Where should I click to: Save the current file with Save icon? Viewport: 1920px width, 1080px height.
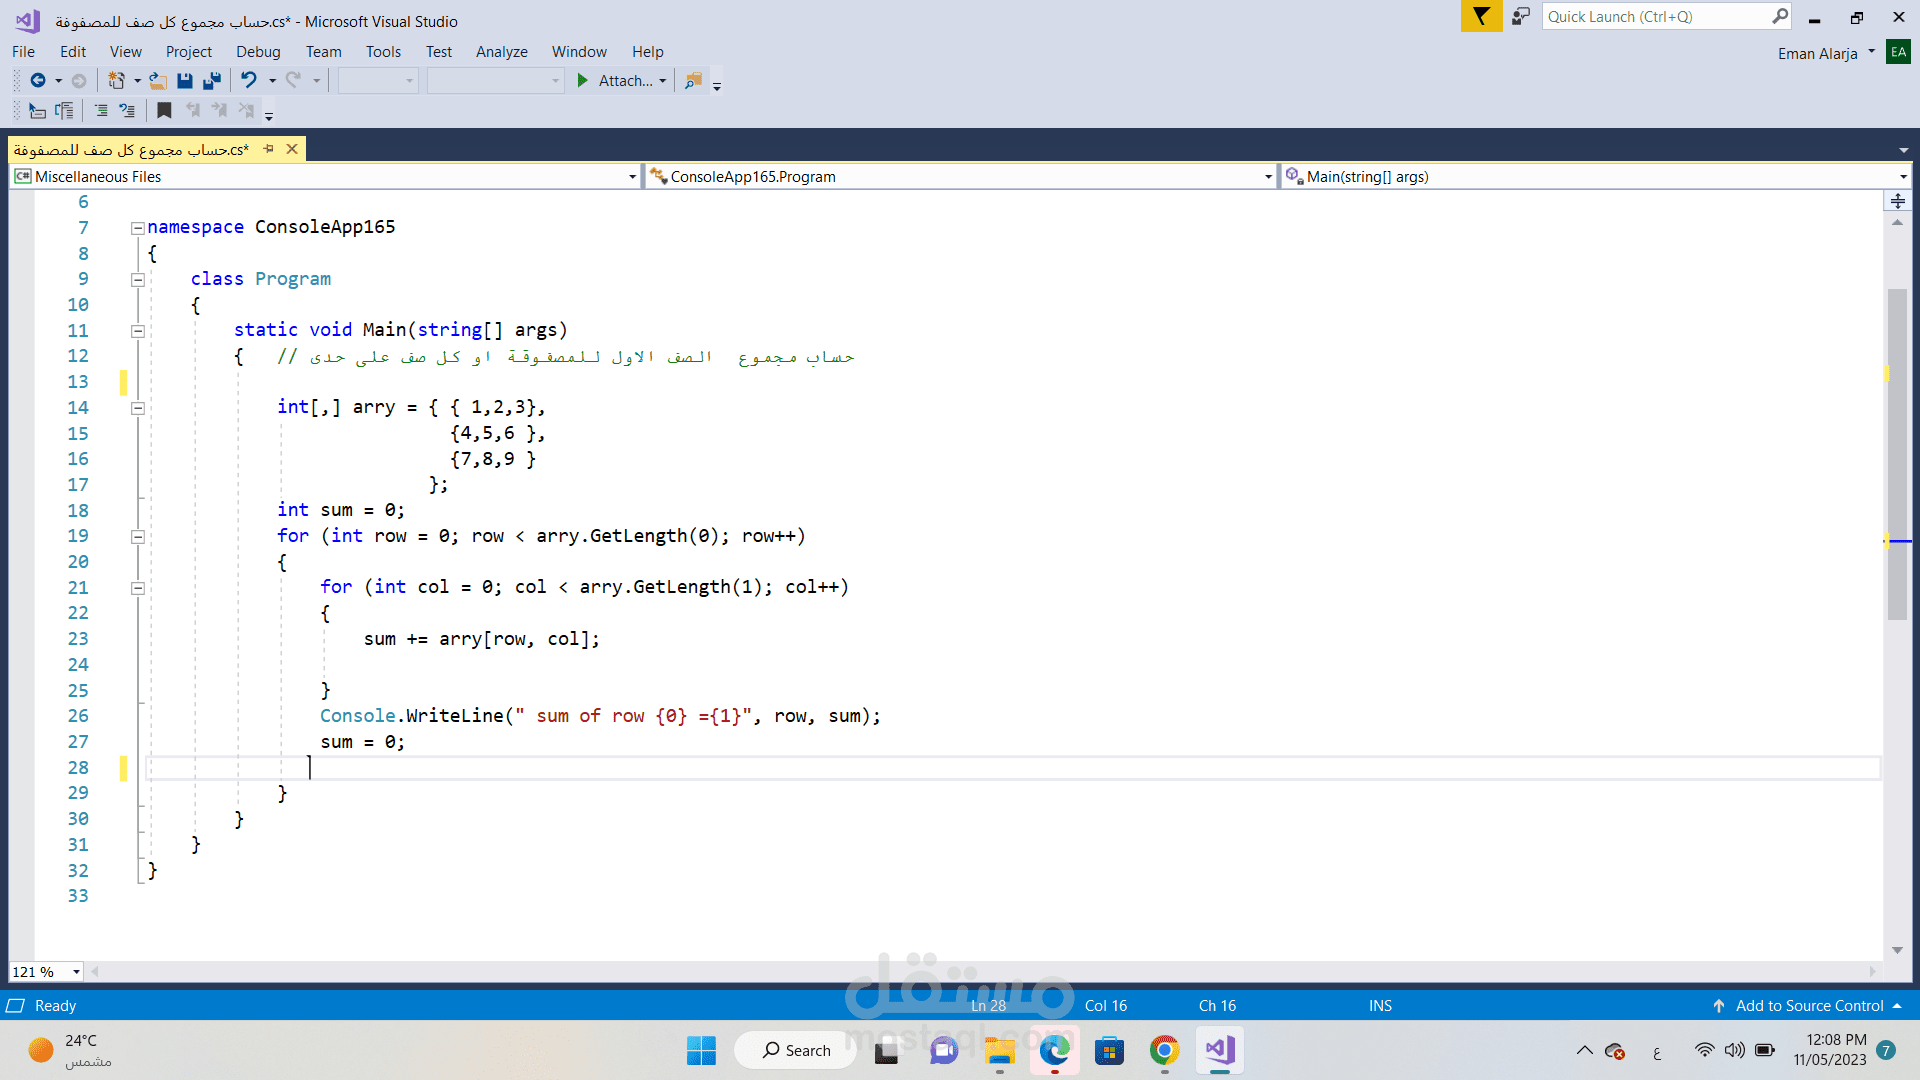tap(185, 81)
